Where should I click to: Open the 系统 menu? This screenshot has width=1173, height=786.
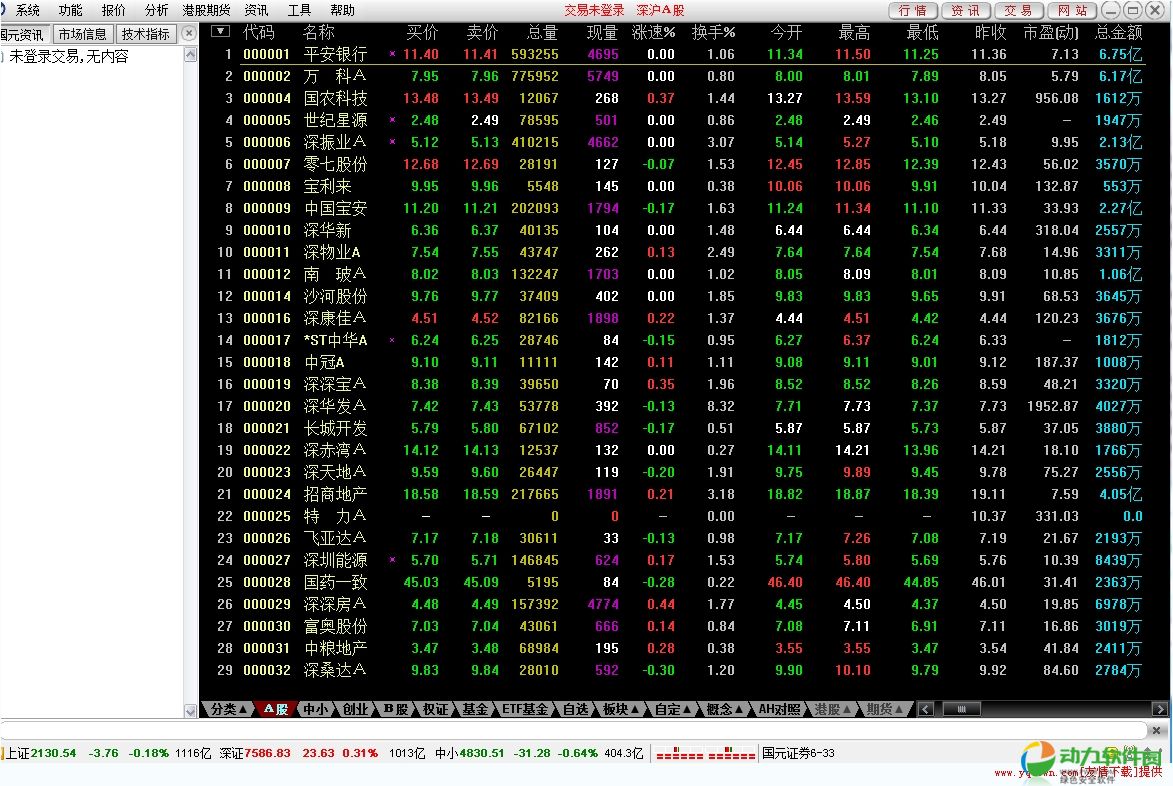(x=27, y=10)
